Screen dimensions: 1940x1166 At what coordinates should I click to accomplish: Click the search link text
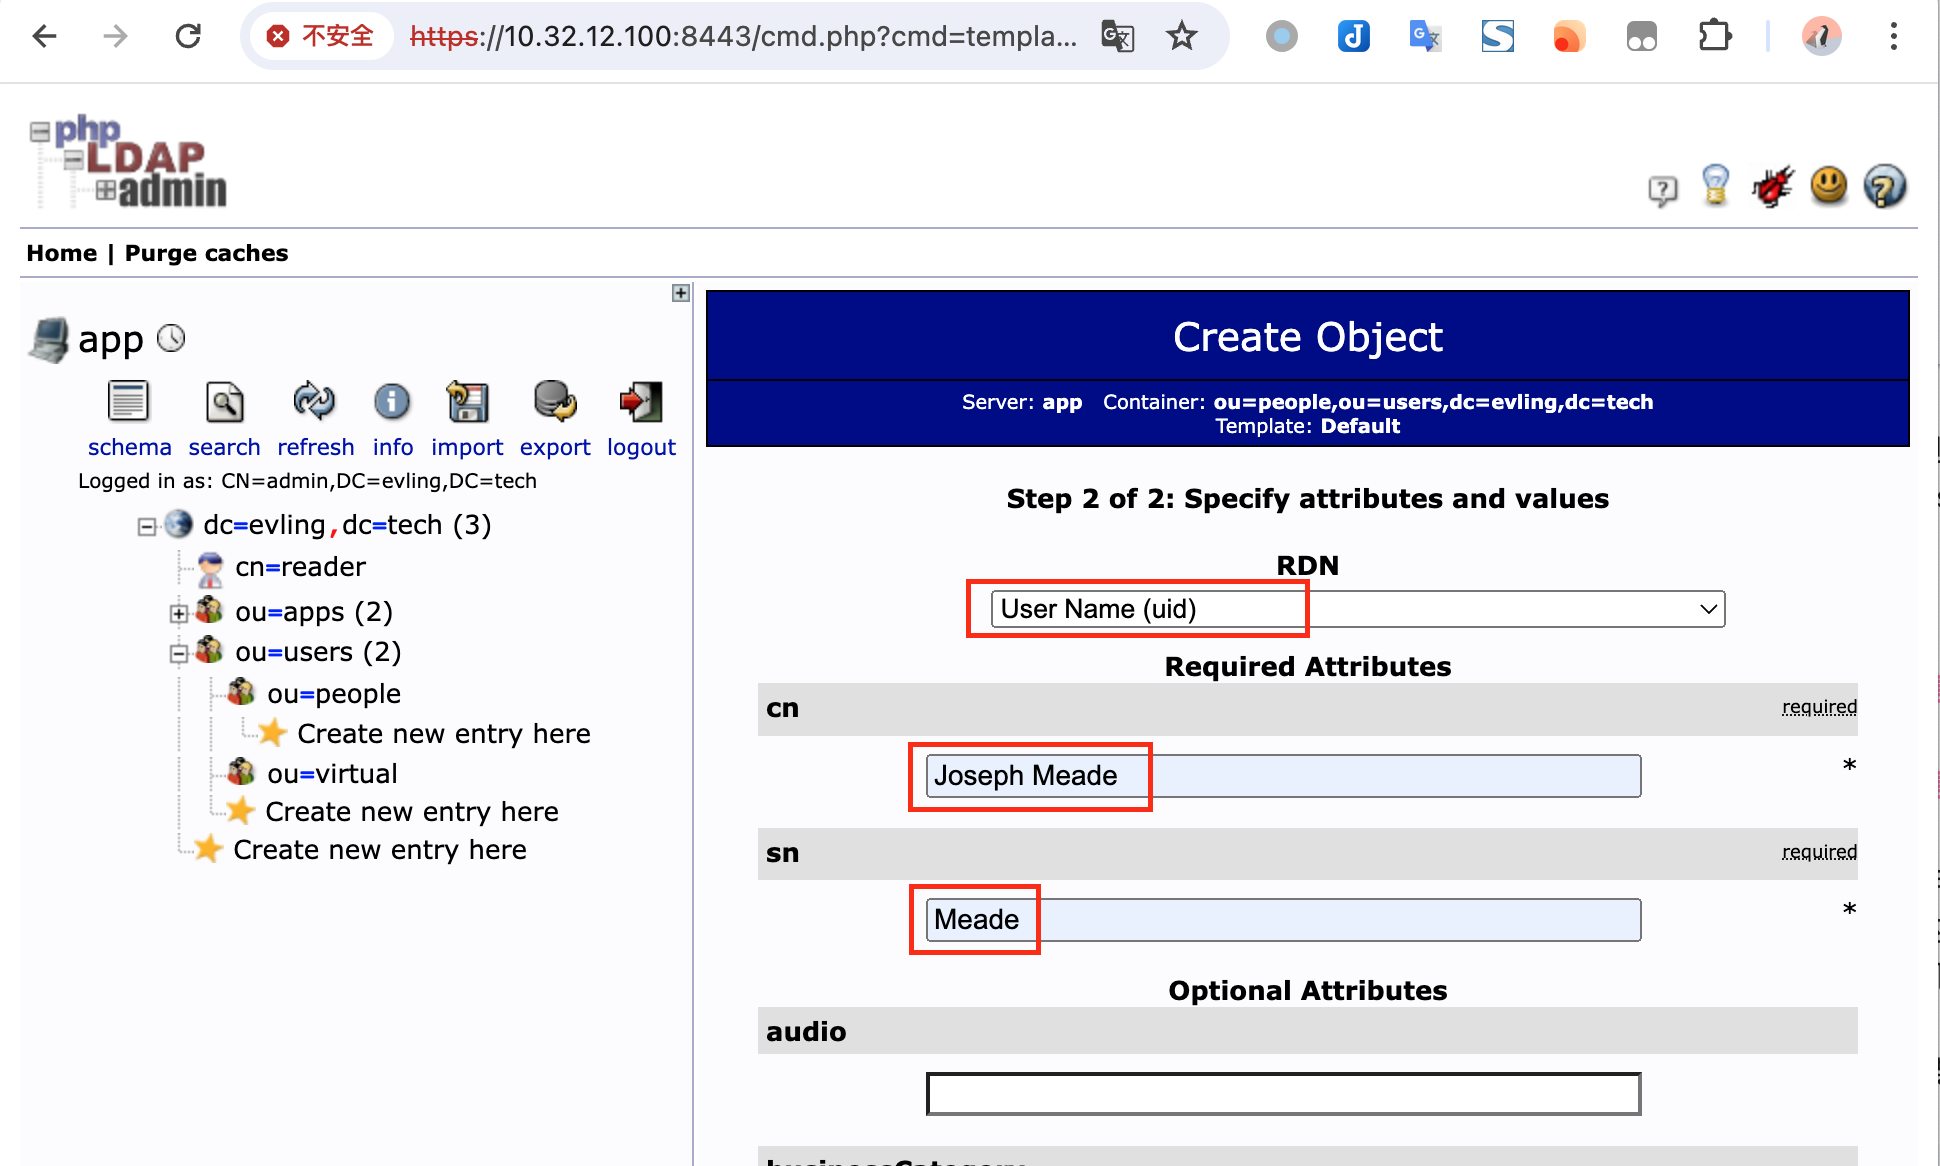point(224,447)
